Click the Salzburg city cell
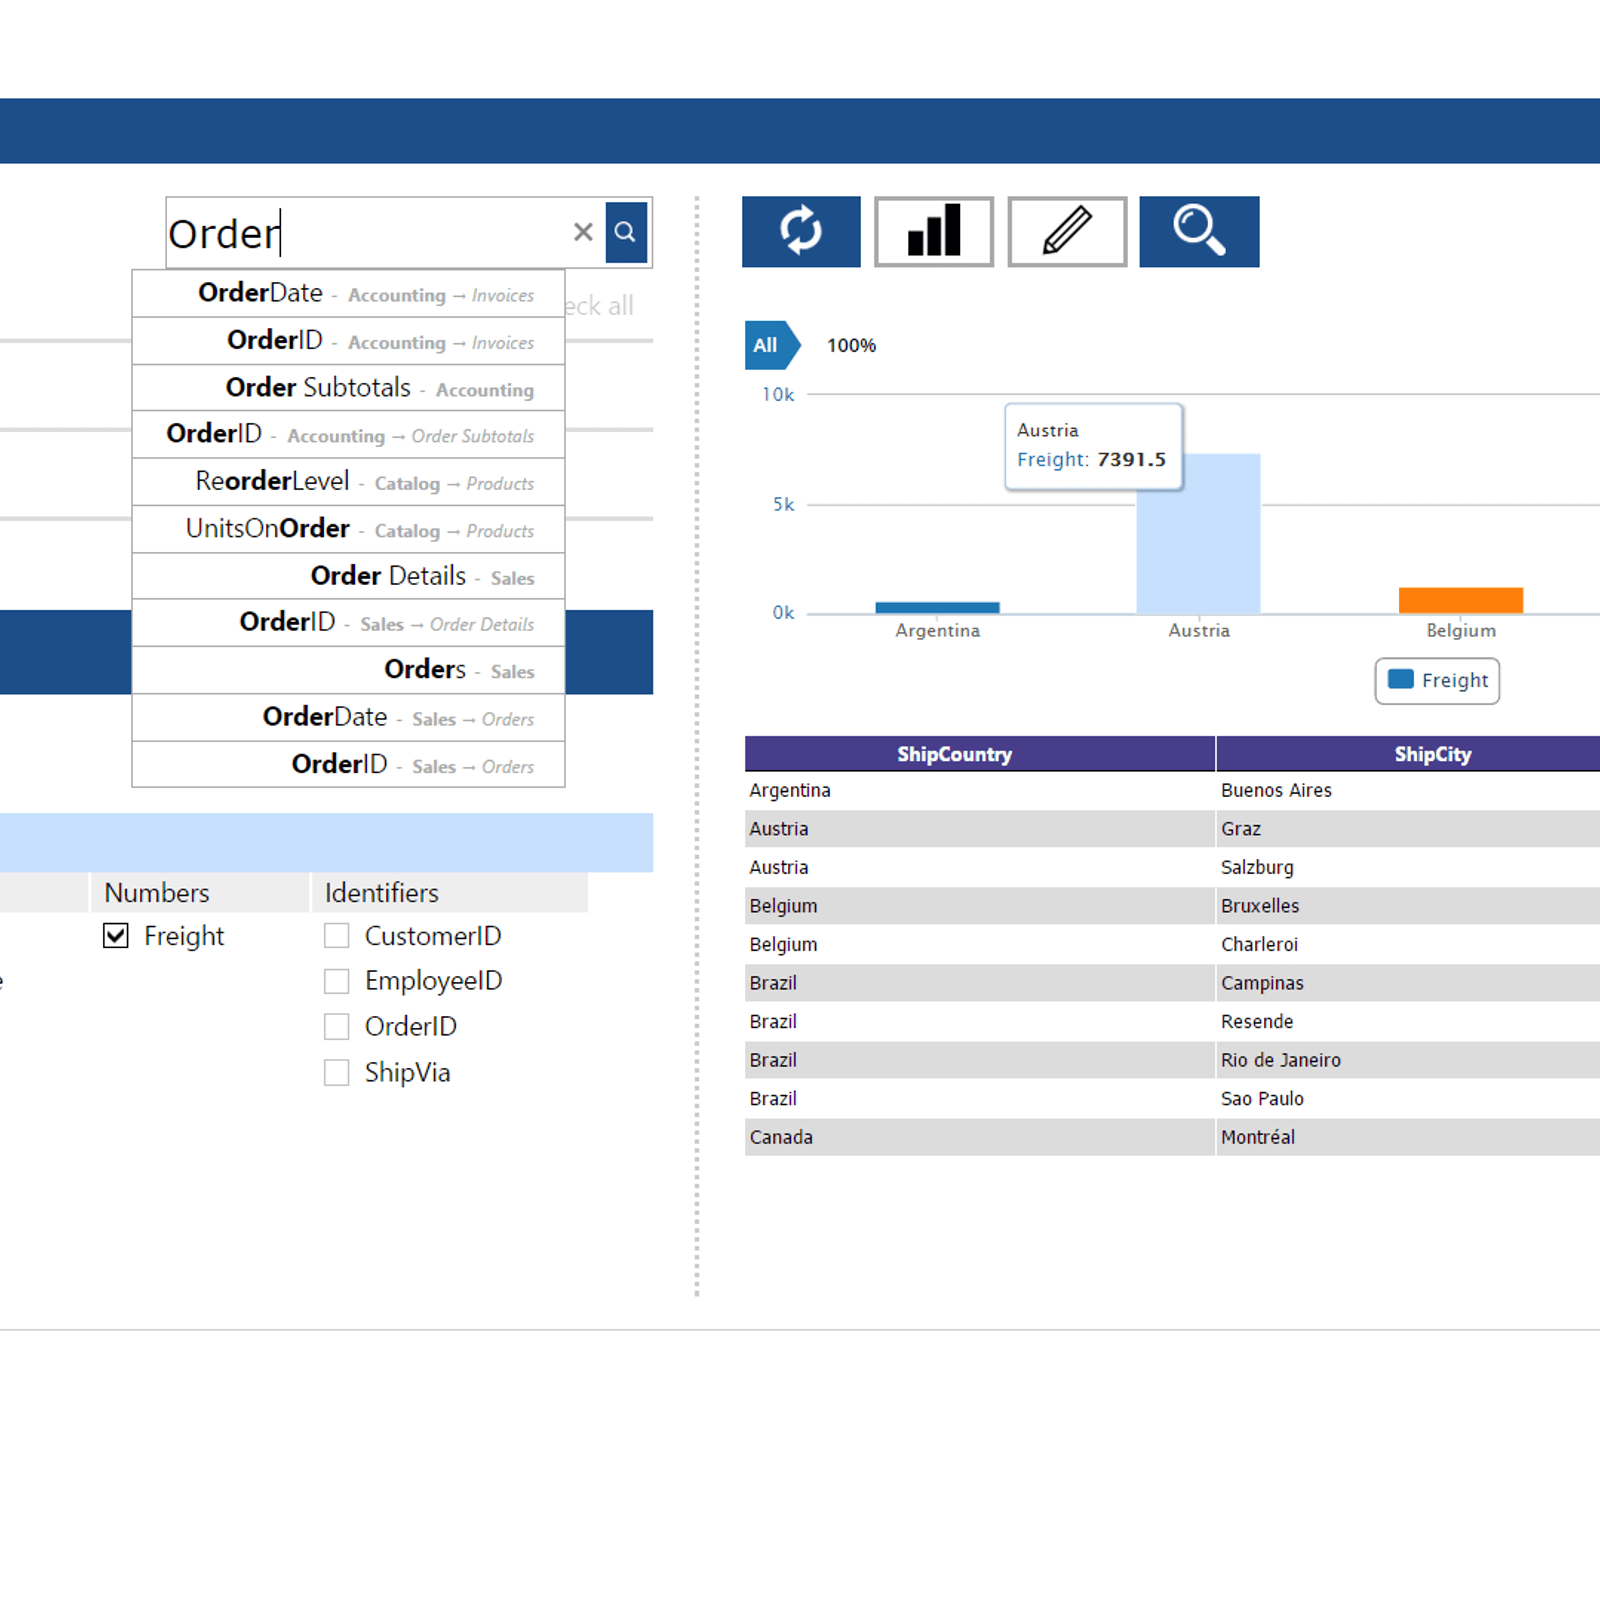 pos(1409,867)
